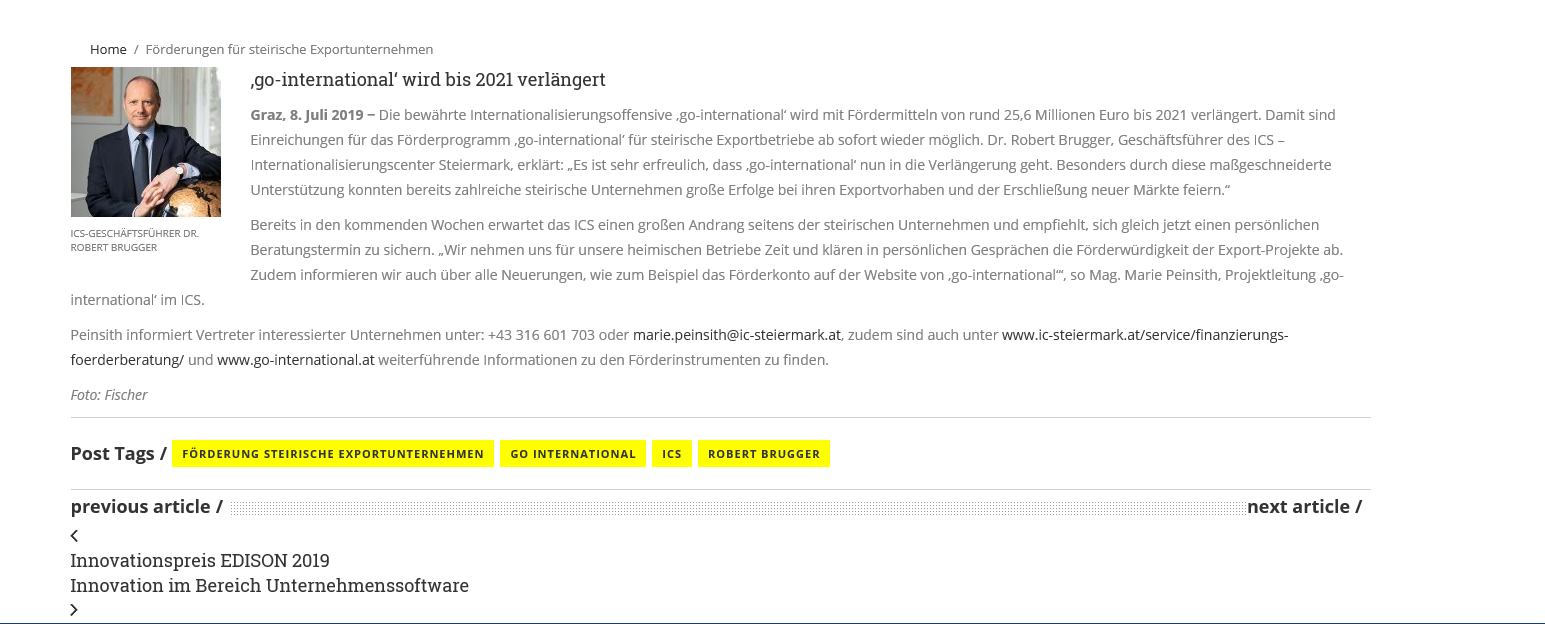Click the Foto: Fischer credit text
The width and height of the screenshot is (1545, 624).
[109, 395]
